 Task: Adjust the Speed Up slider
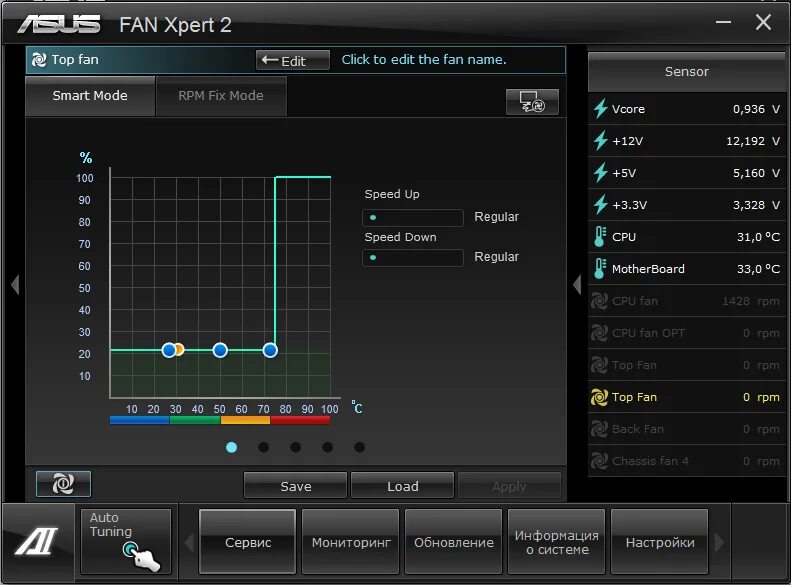point(413,217)
